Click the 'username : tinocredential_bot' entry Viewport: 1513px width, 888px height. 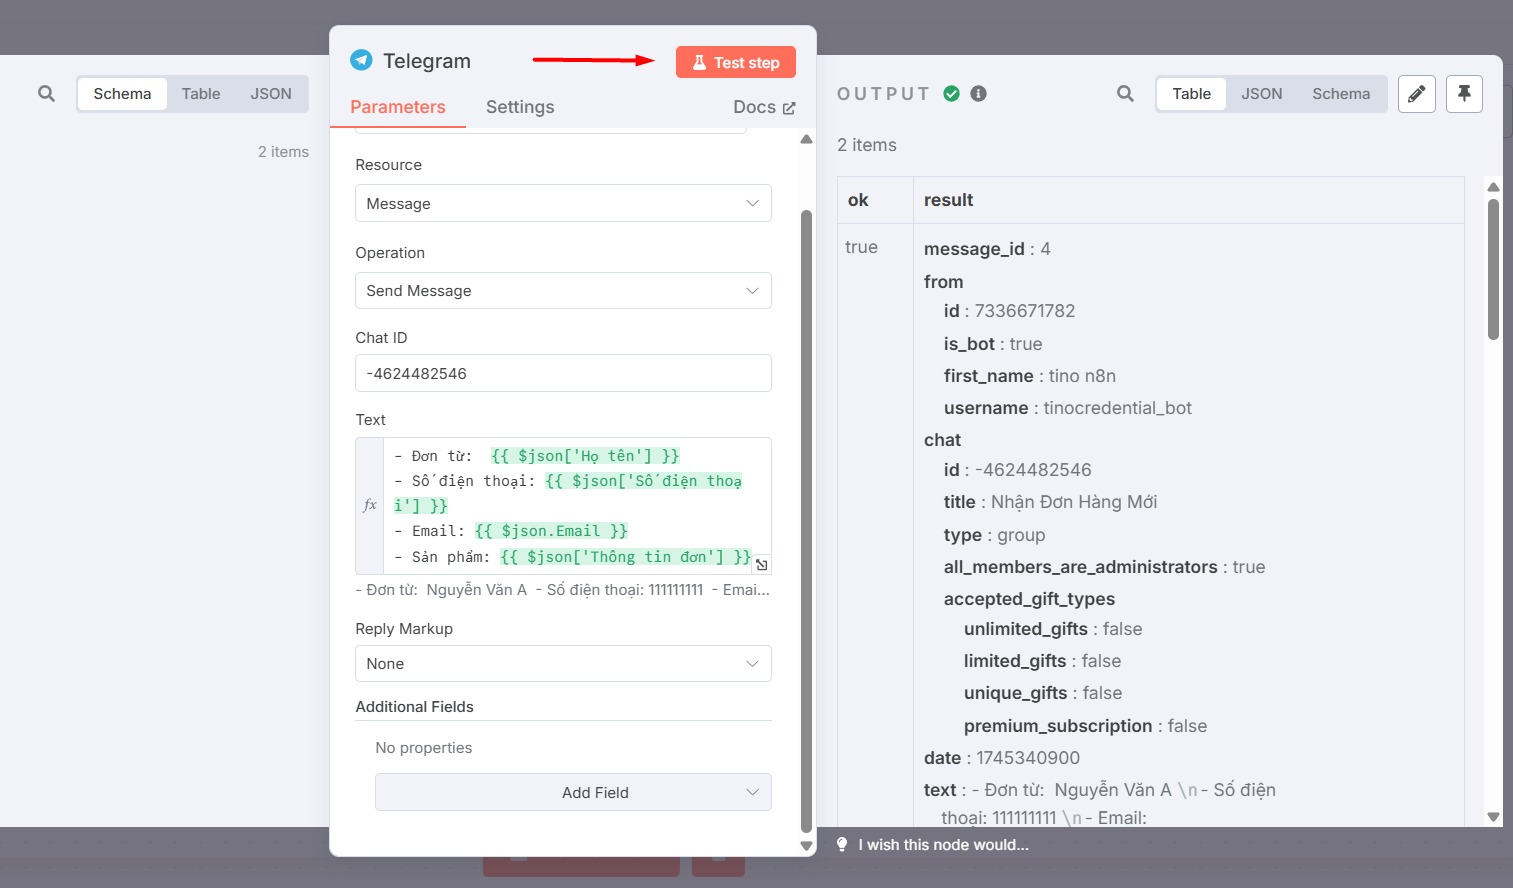[1068, 408]
